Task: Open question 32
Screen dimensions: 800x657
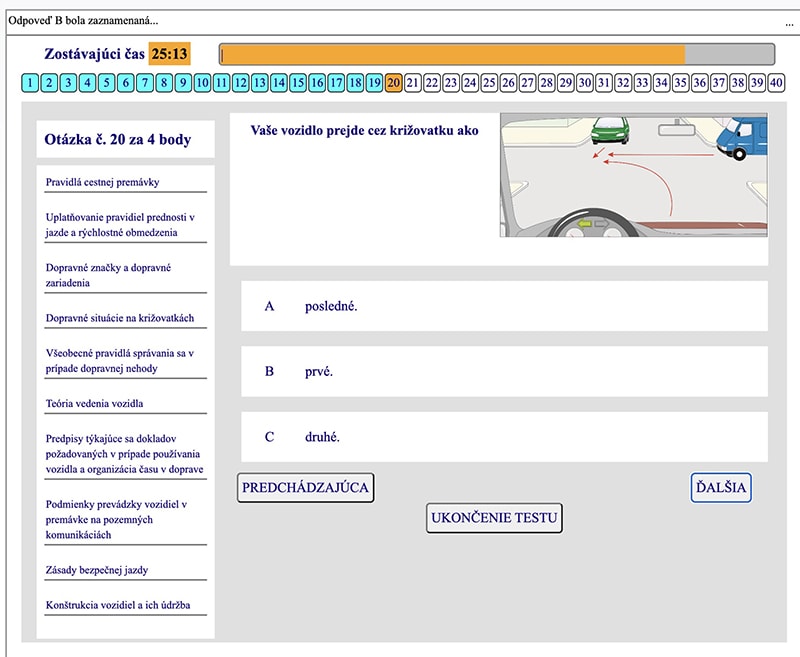Action: [623, 83]
